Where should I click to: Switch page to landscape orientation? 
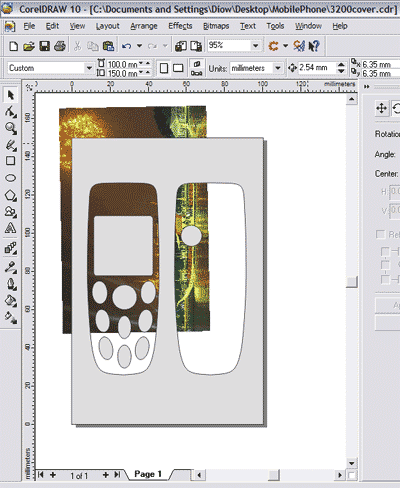178,68
